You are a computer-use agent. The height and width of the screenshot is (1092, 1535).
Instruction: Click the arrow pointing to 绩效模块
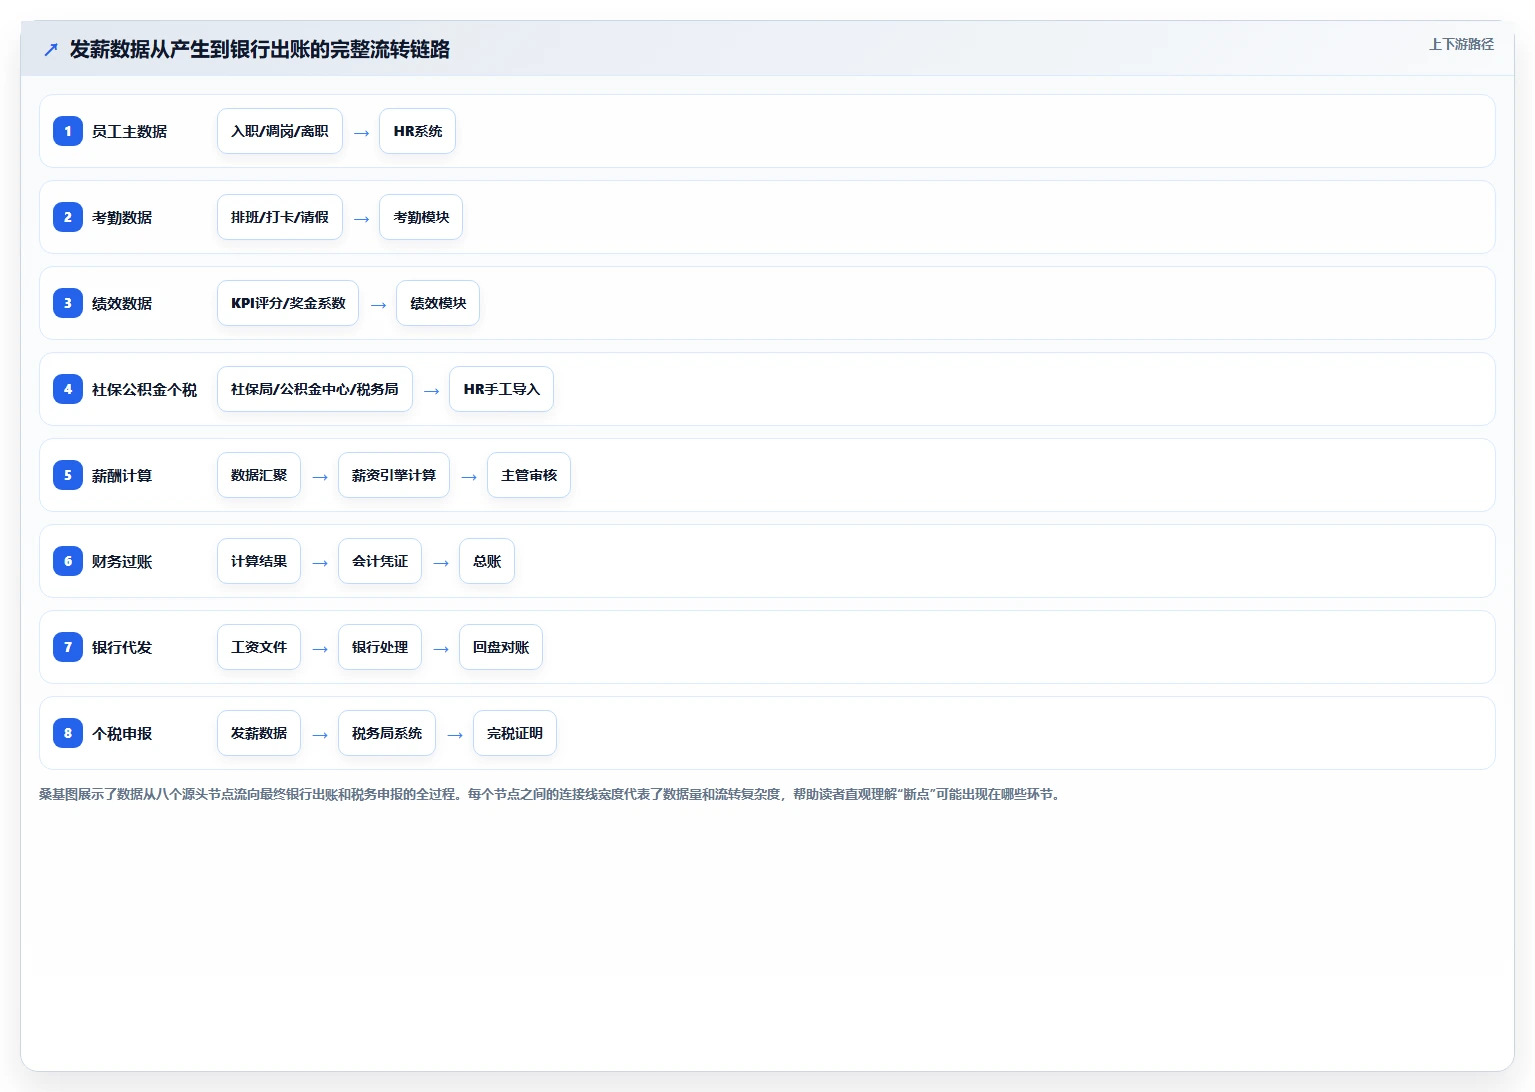[378, 305]
